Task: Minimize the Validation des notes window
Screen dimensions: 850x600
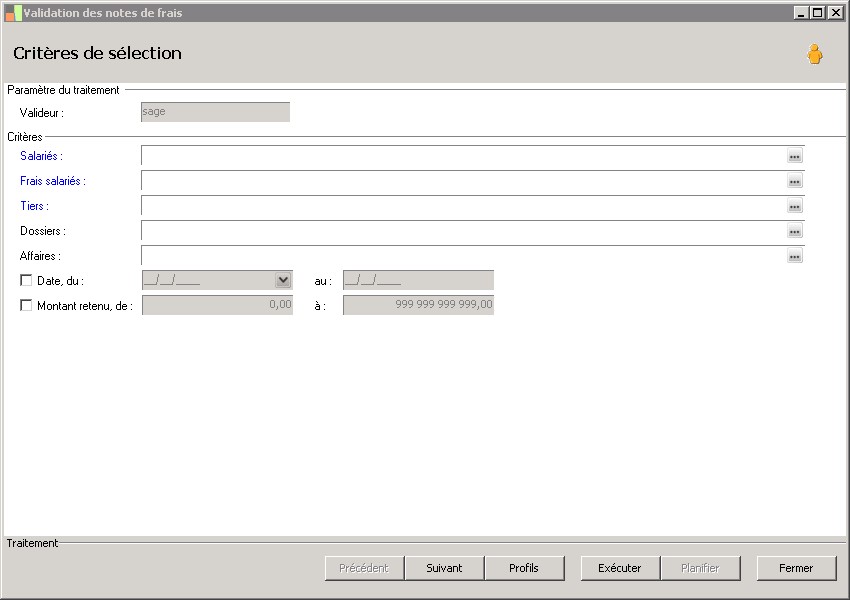Action: 801,12
